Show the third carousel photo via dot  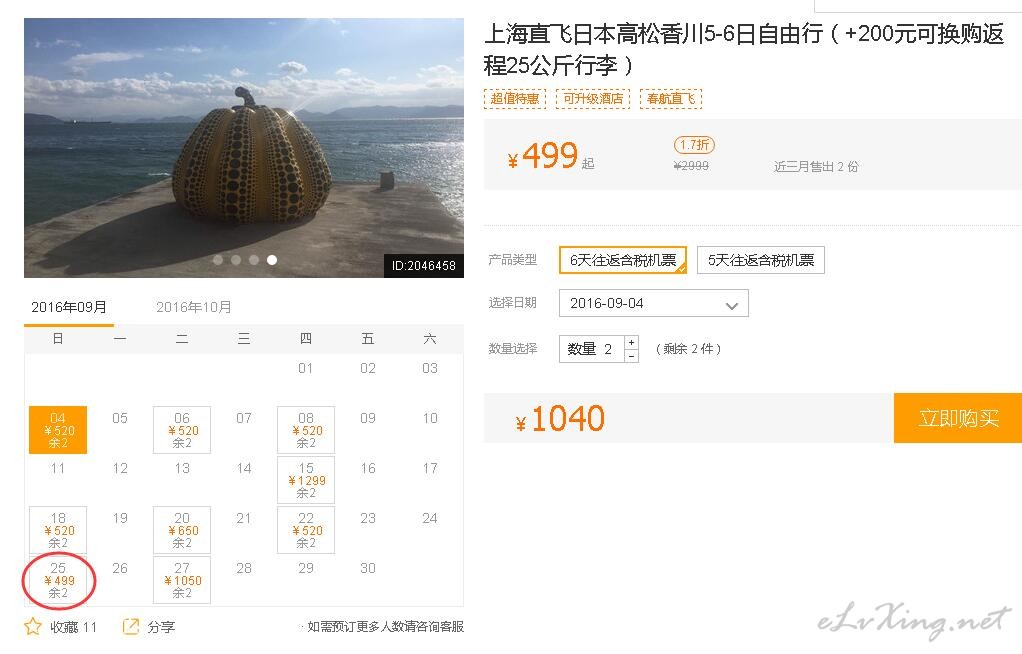coord(254,260)
